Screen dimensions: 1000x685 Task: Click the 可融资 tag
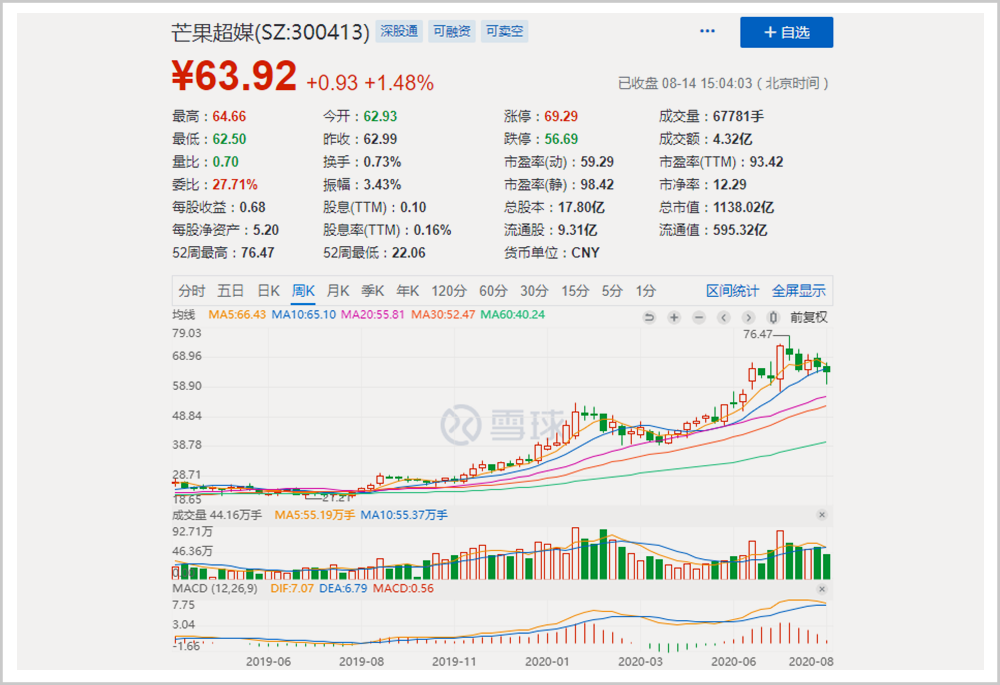pos(452,31)
